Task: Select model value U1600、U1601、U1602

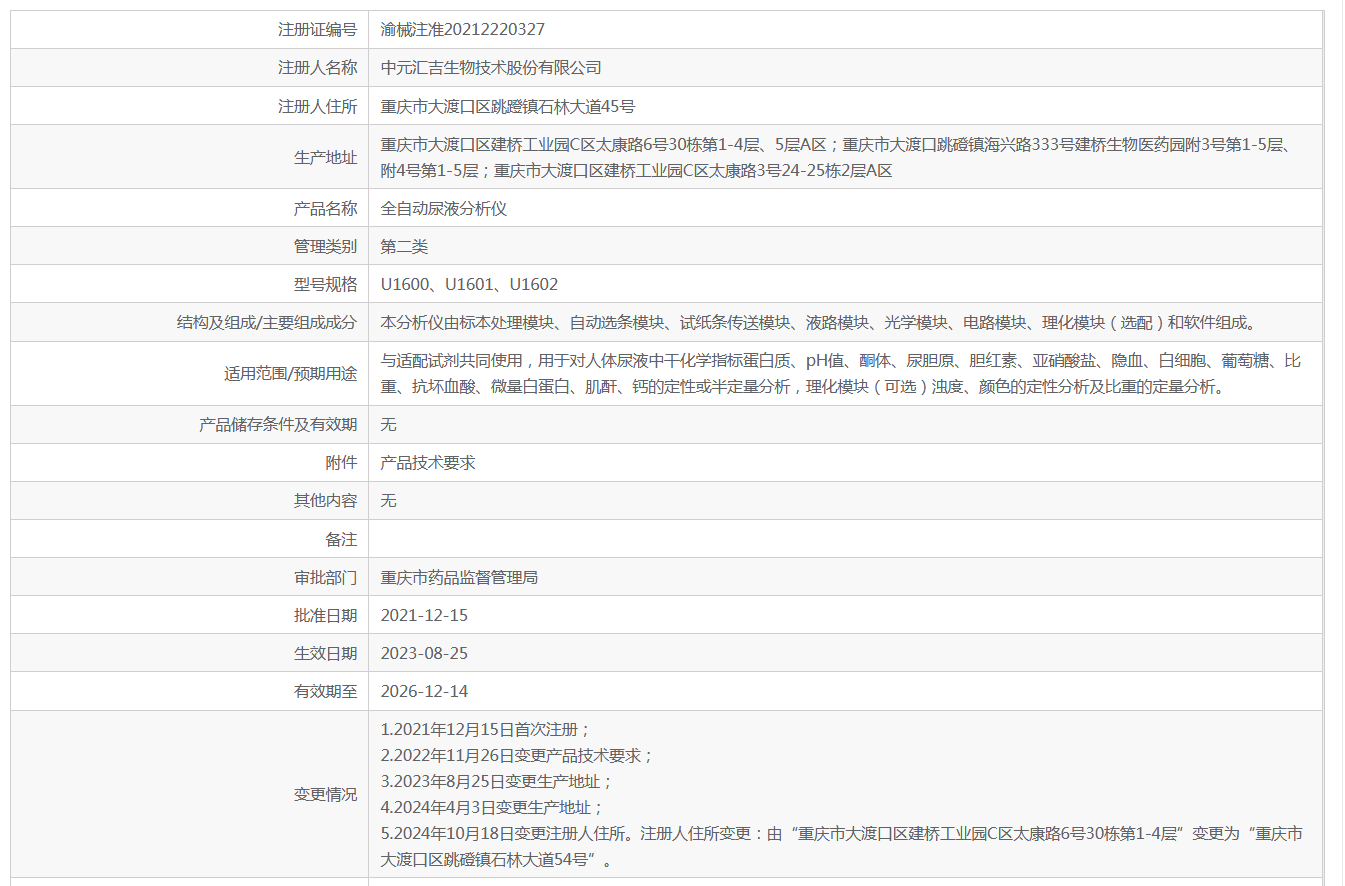Action: coord(469,285)
